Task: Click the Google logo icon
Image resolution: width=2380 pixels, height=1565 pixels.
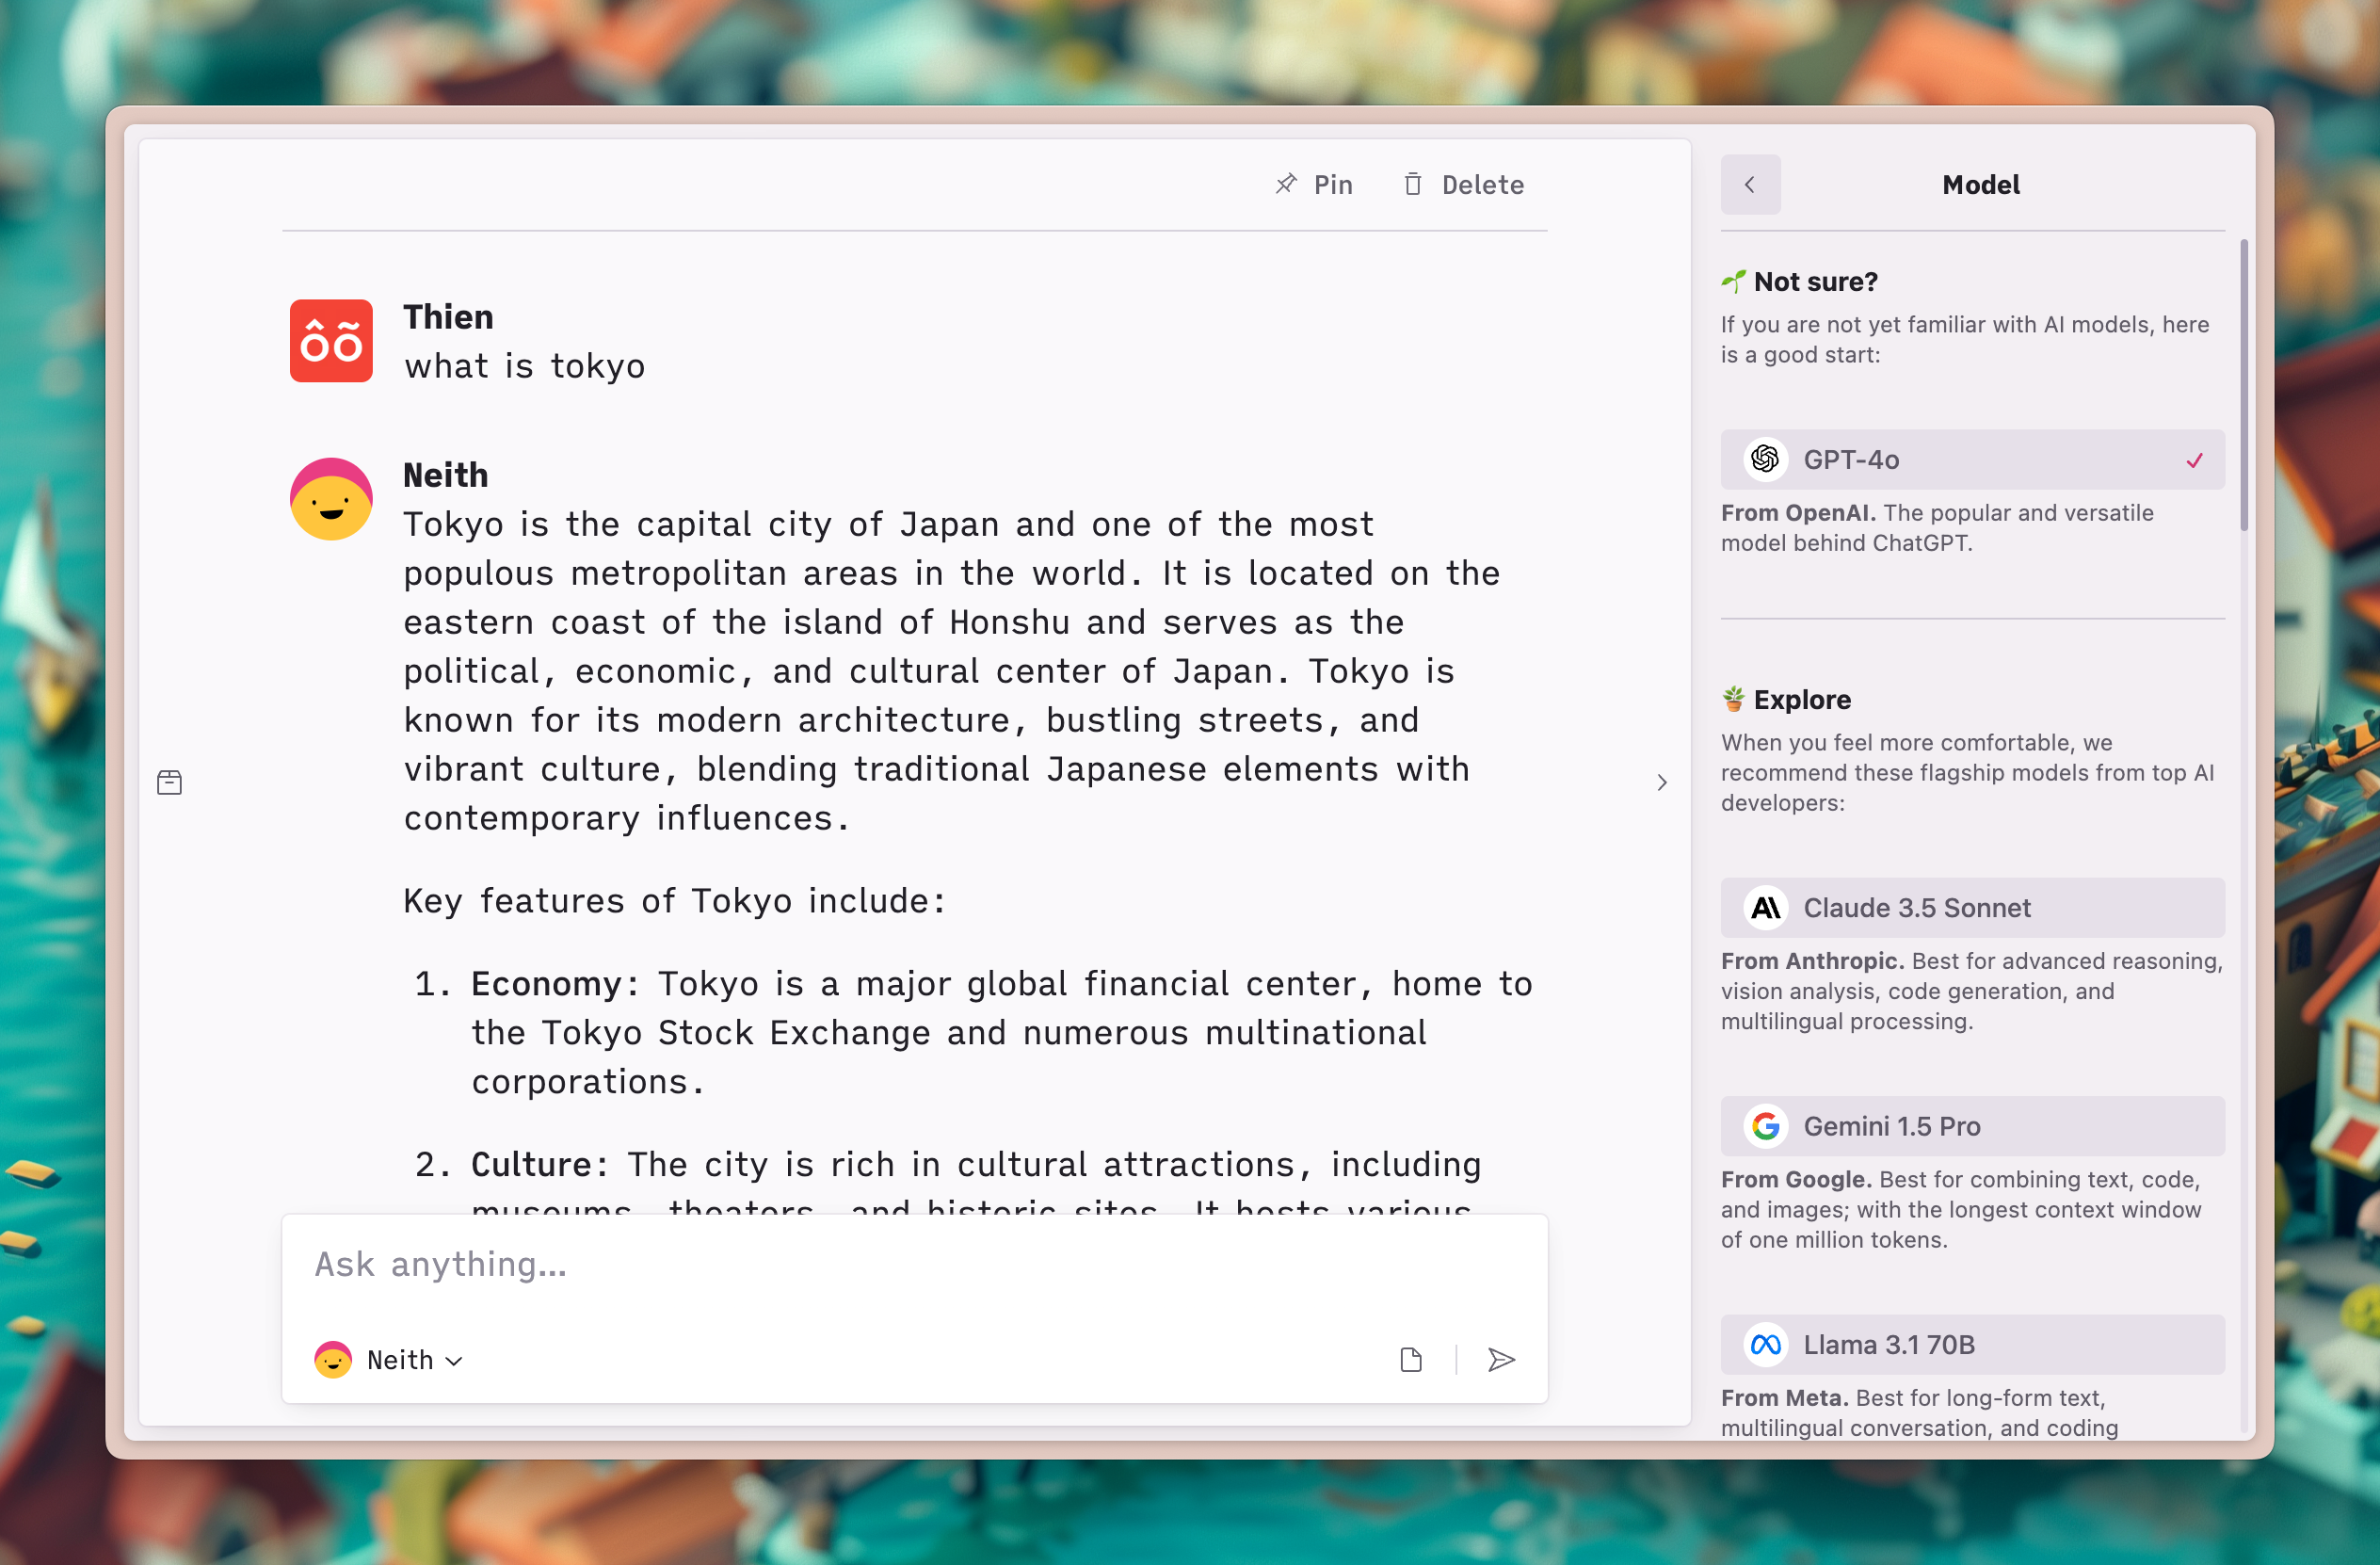Action: point(1765,1126)
